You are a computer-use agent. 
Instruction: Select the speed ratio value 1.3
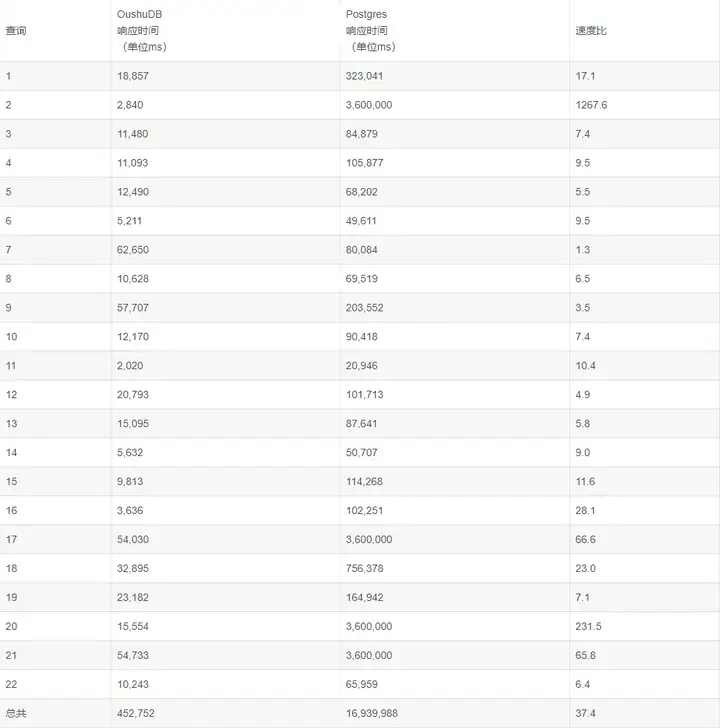pos(583,250)
